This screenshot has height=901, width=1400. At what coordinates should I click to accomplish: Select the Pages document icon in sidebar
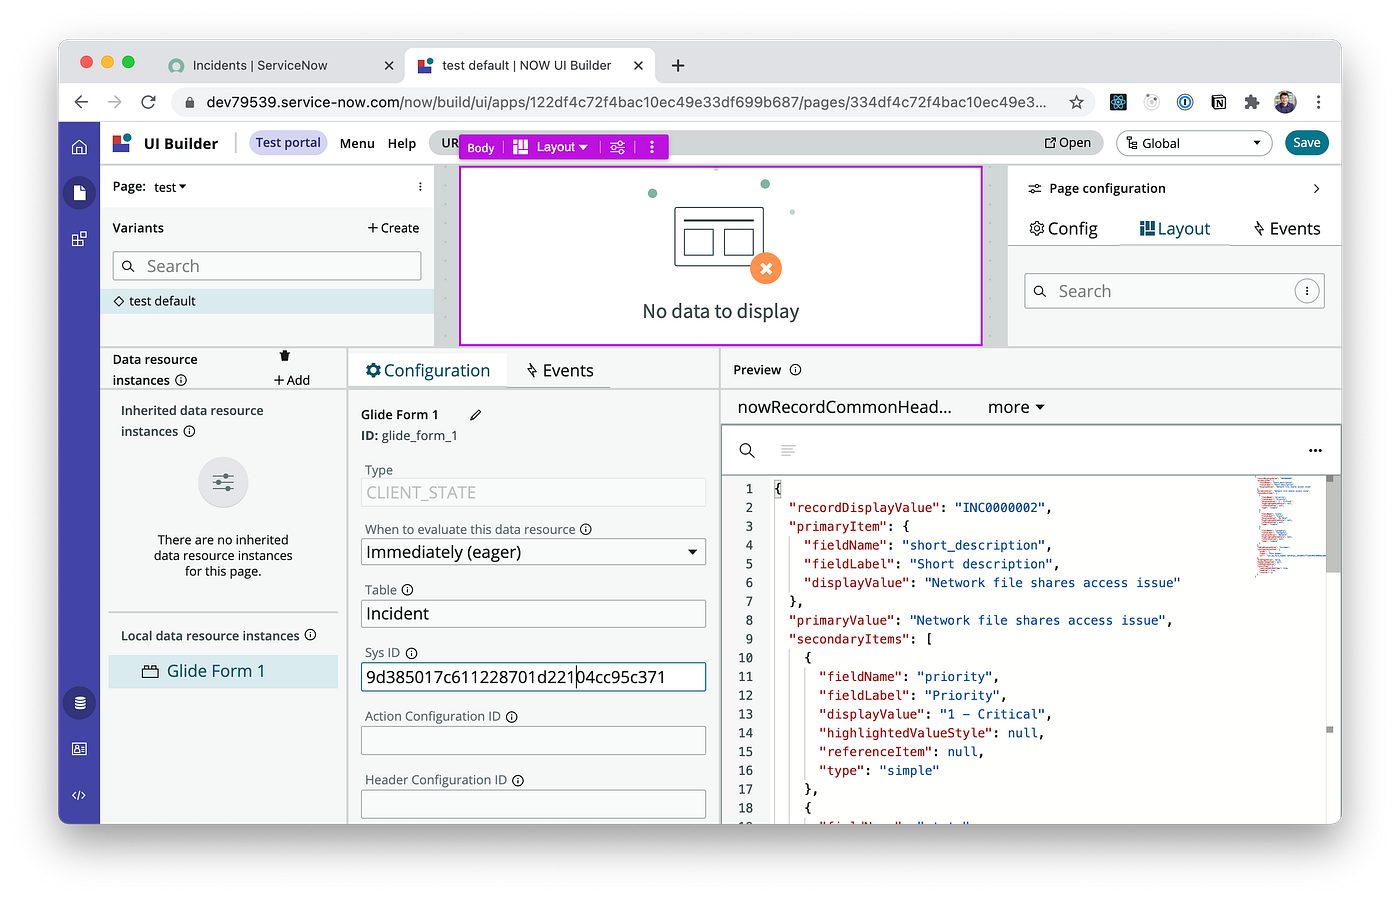pyautogui.click(x=79, y=192)
